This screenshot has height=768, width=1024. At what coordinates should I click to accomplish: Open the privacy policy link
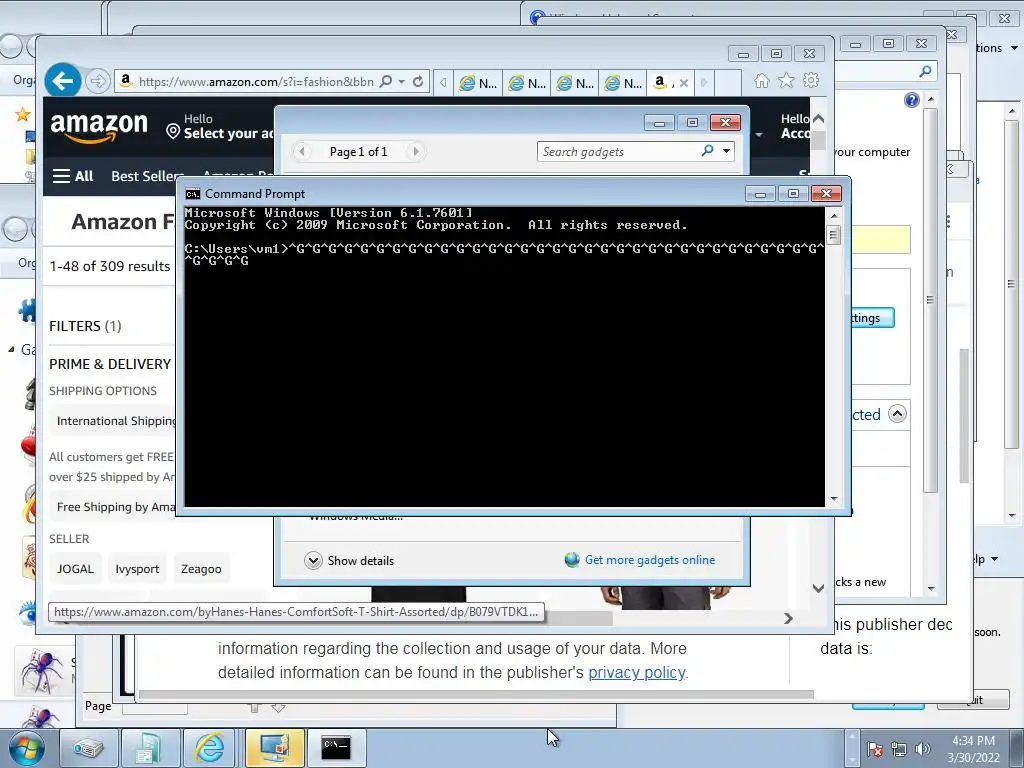tap(637, 672)
